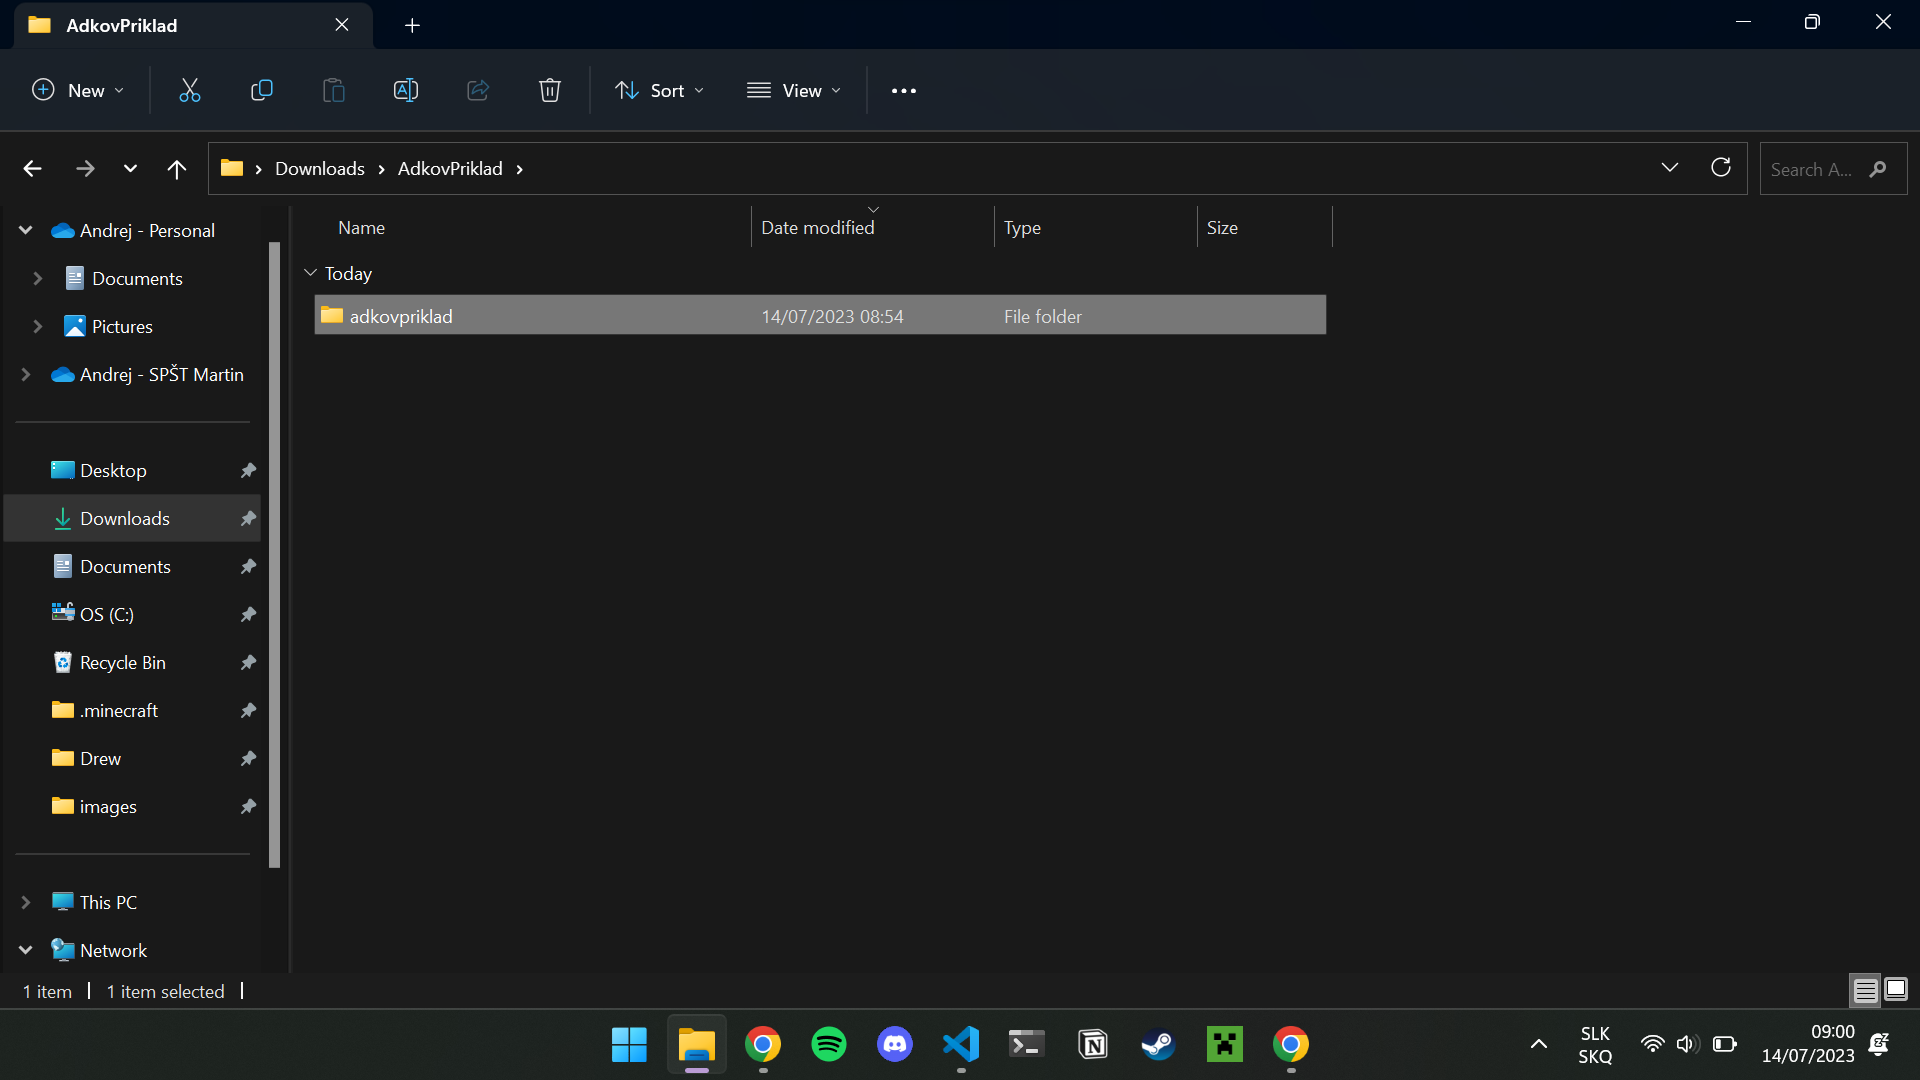Click the chevron after AdkovPriklad breadcrumb
The image size is (1920, 1080).
tap(519, 169)
